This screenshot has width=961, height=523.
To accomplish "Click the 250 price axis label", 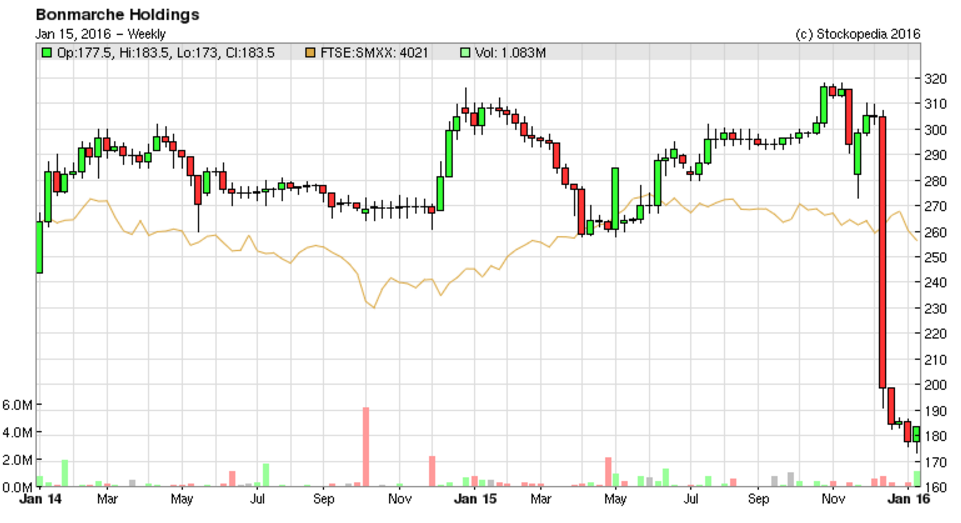I will tap(936, 258).
